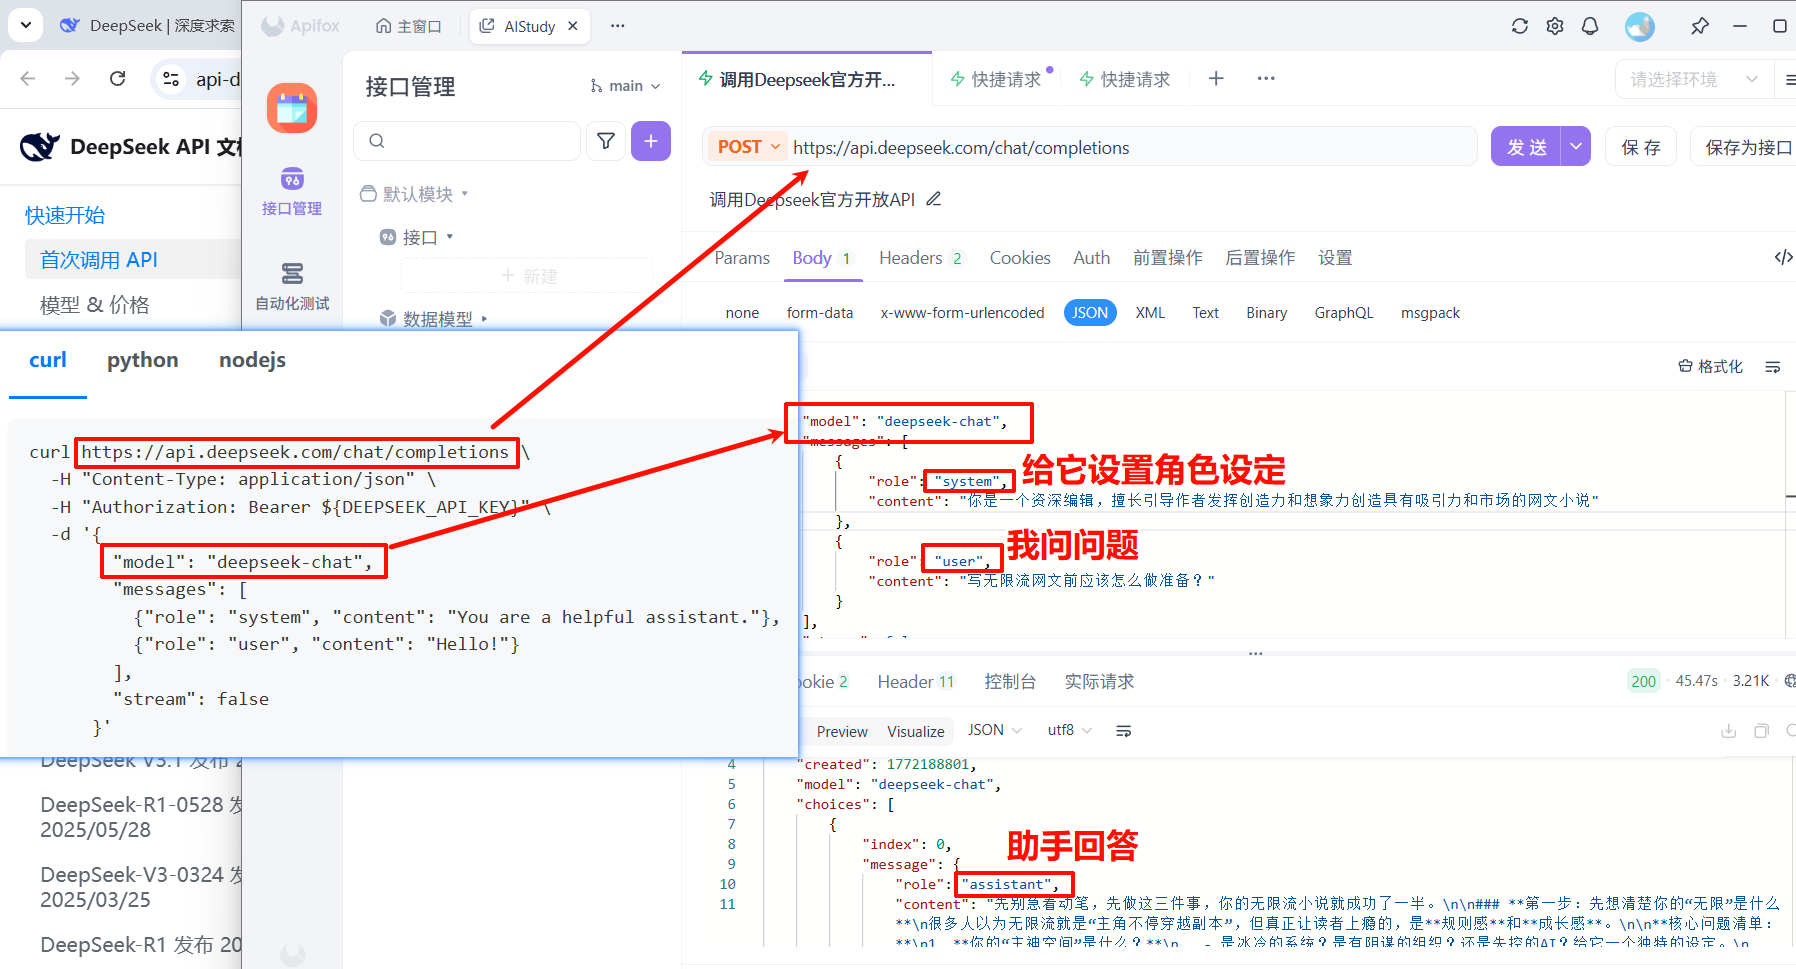
Task: Open the 模型 & 价格 docs link
Action: pyautogui.click(x=95, y=305)
